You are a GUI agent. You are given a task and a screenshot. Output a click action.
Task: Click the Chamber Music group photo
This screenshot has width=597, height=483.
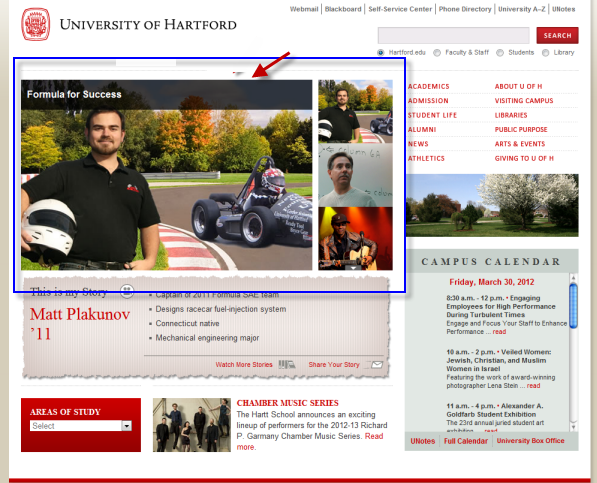192,425
